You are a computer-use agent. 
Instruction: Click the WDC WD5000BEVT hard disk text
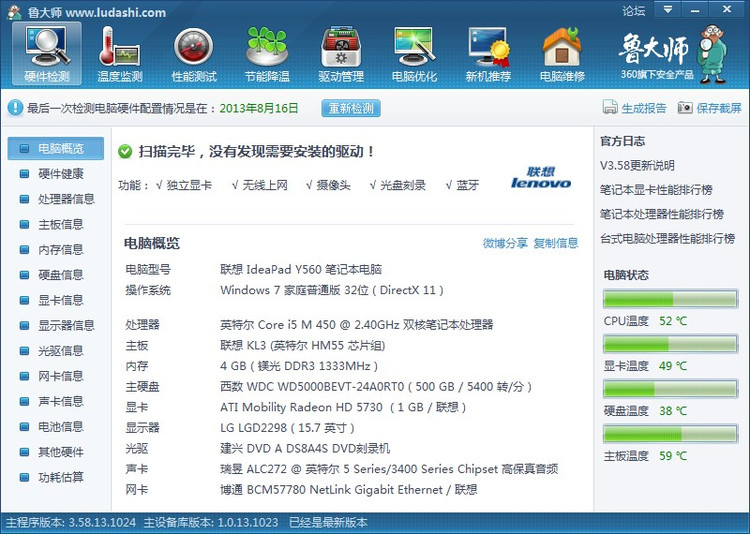pyautogui.click(x=376, y=387)
